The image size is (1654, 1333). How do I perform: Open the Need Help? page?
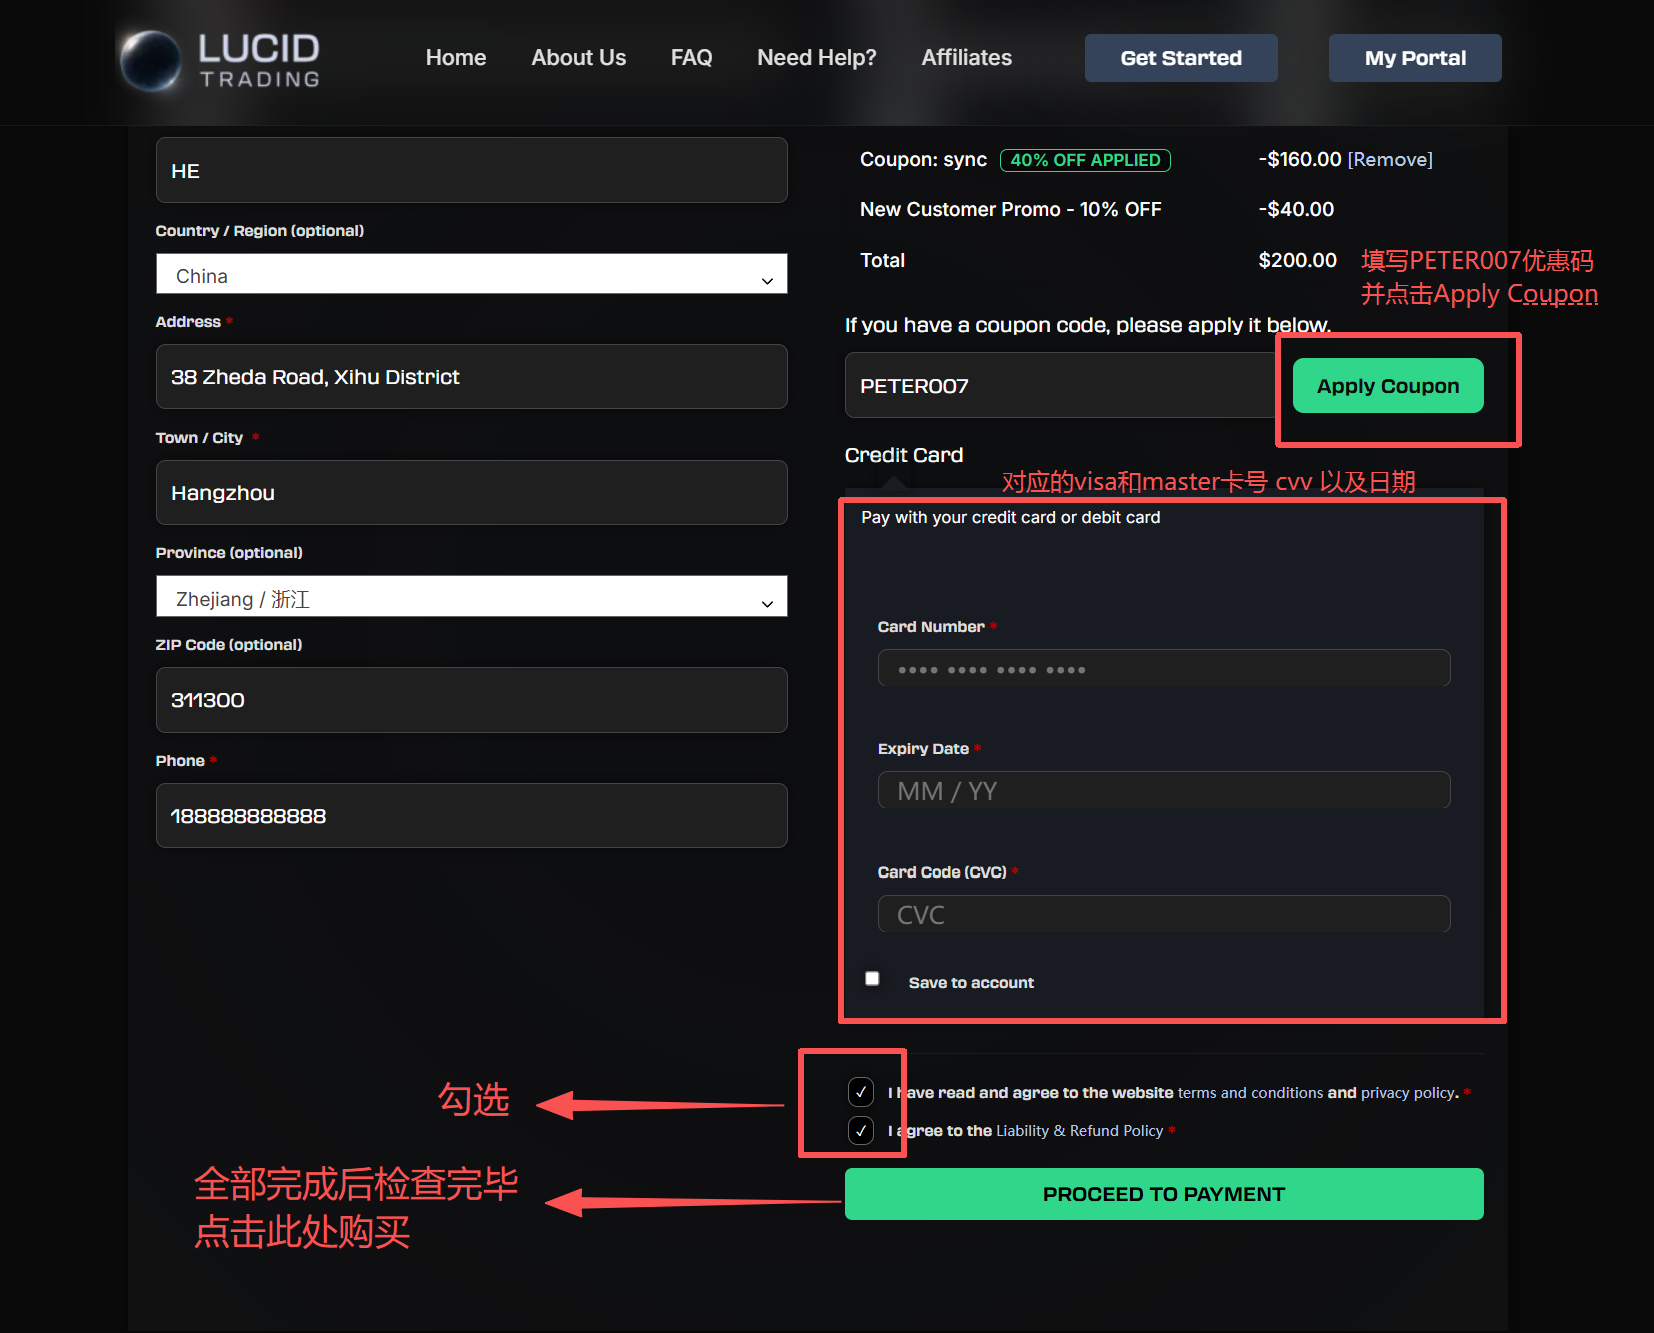coord(816,58)
